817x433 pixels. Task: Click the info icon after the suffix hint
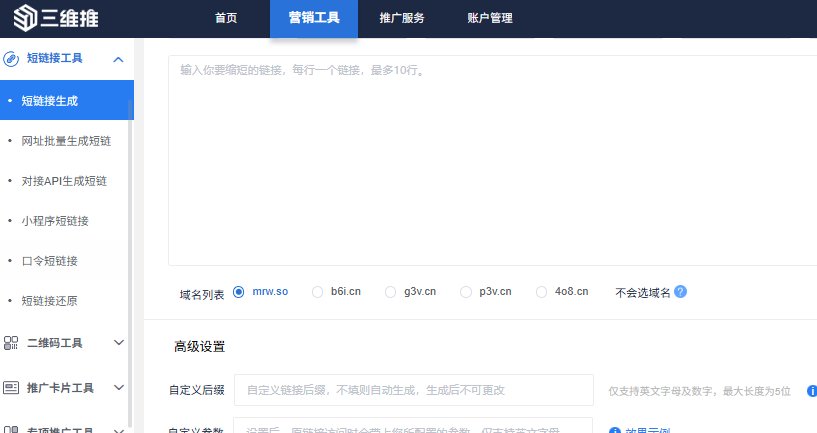(x=811, y=390)
